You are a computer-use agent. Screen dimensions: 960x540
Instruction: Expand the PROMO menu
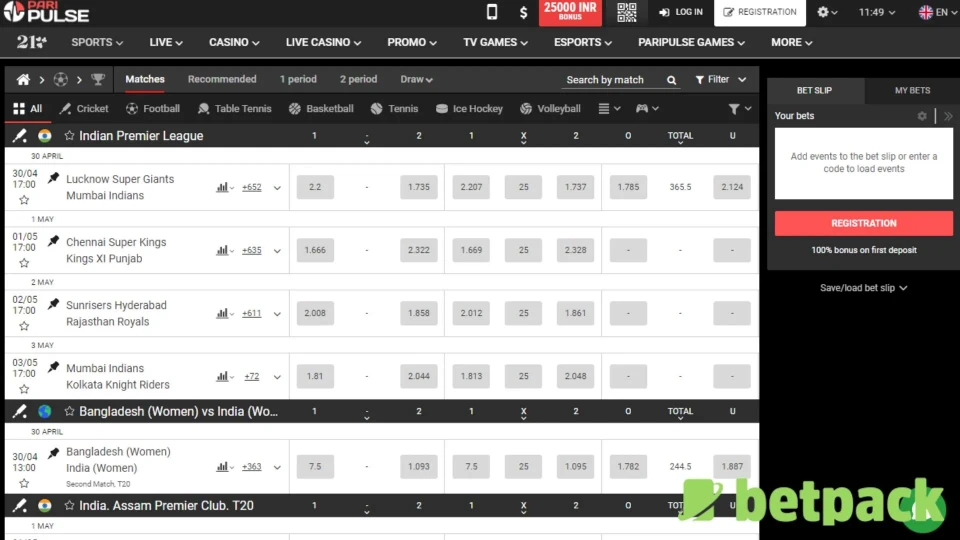coord(411,42)
